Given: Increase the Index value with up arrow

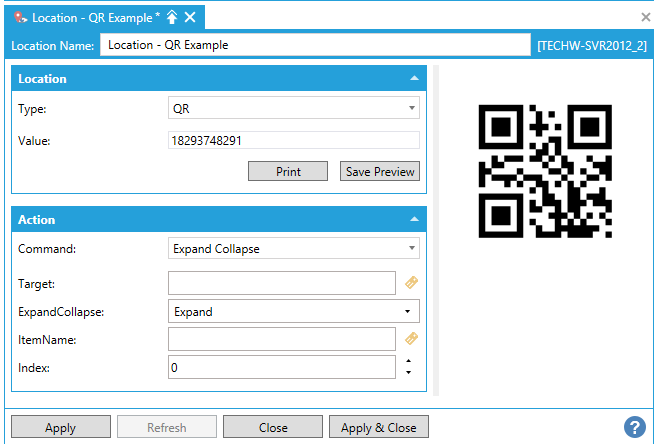Looking at the screenshot, I should point(408,362).
